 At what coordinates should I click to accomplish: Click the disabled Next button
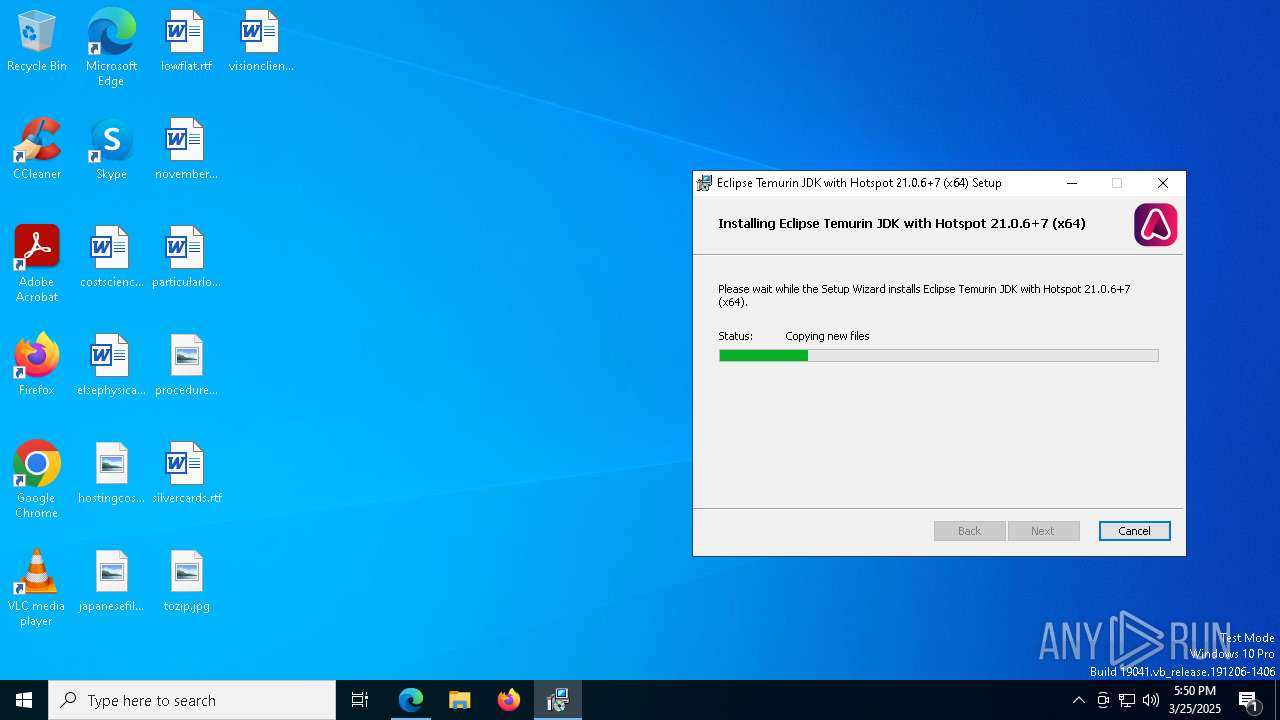coord(1043,531)
